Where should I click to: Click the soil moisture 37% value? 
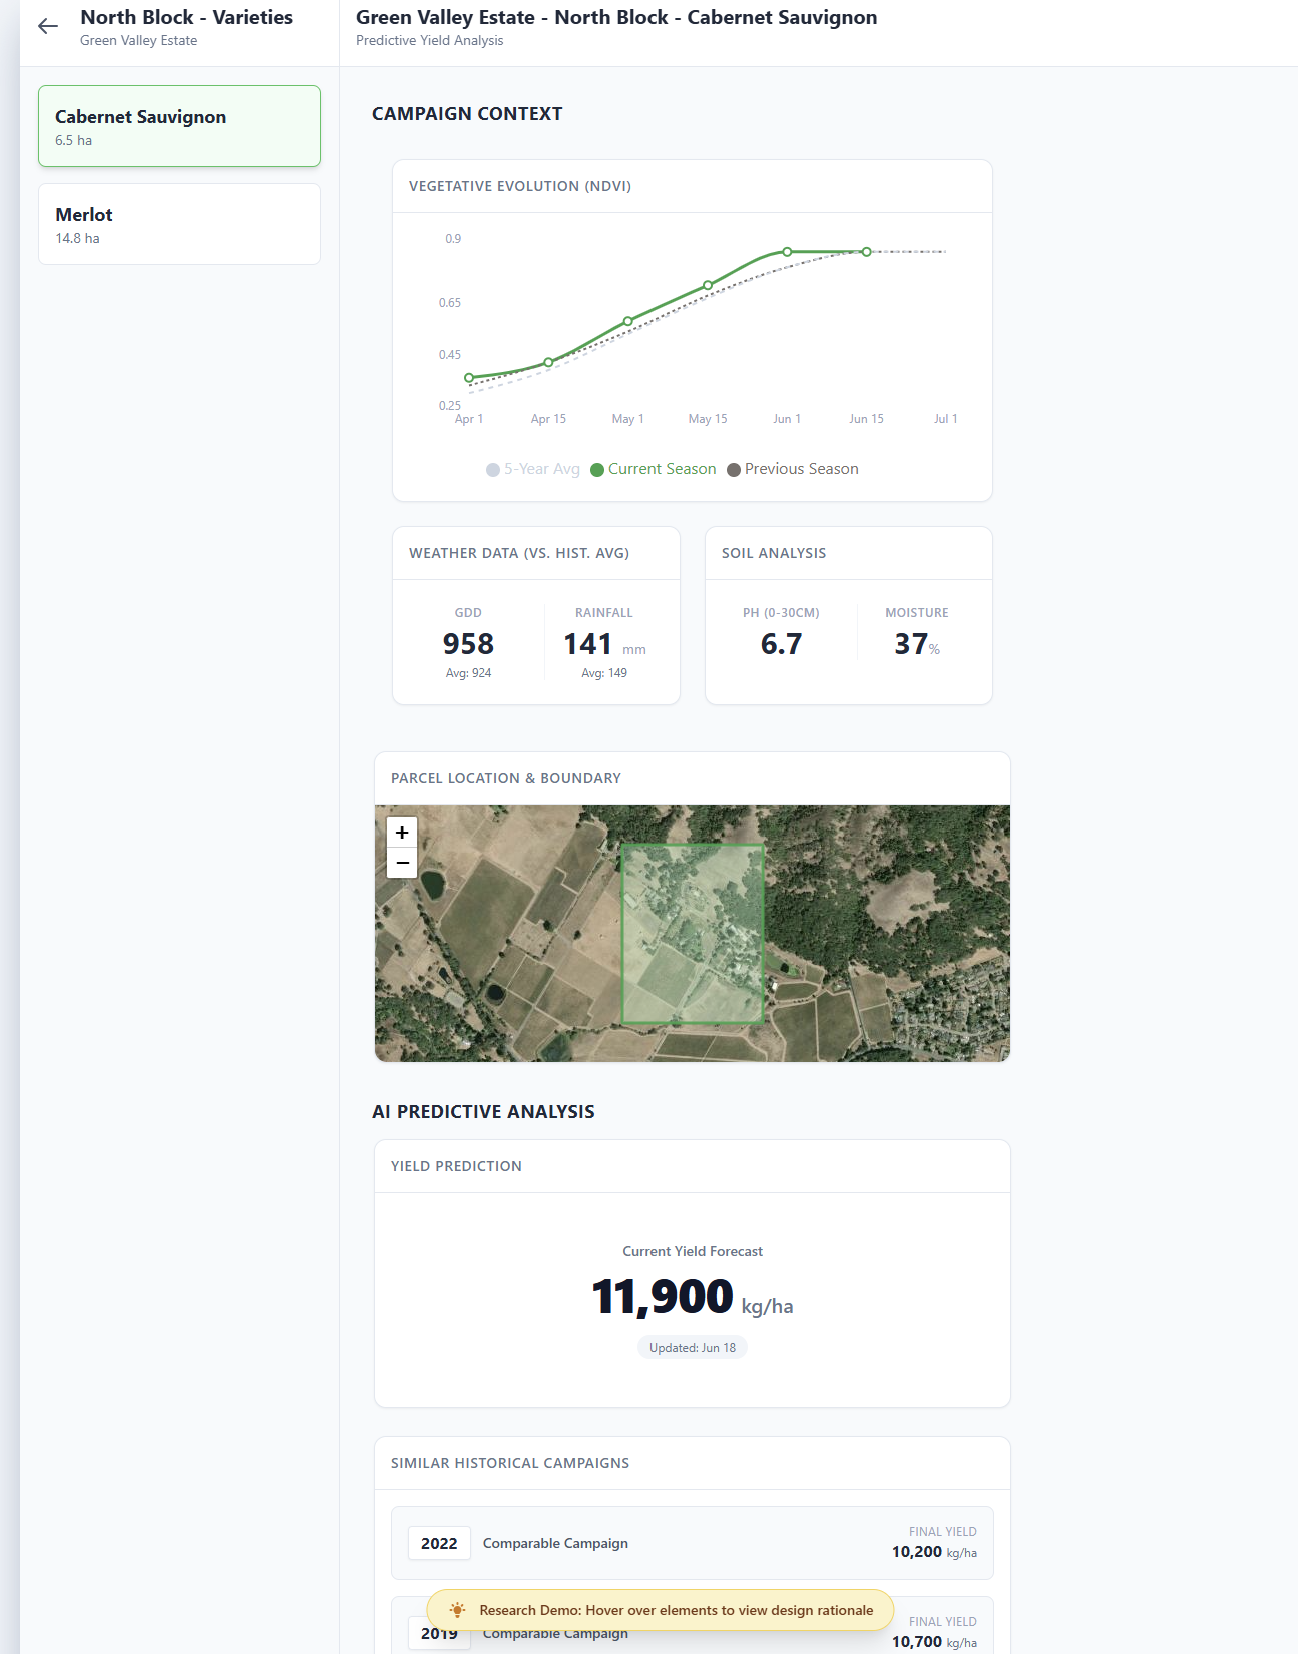tap(915, 644)
